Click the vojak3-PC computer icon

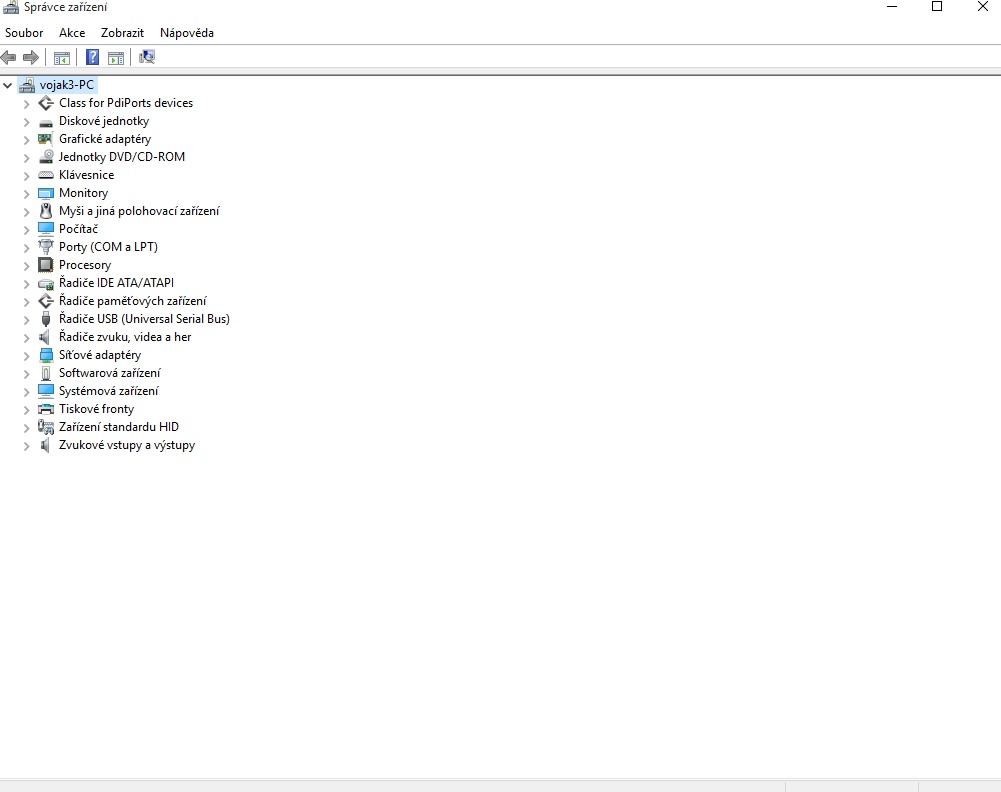(27, 85)
